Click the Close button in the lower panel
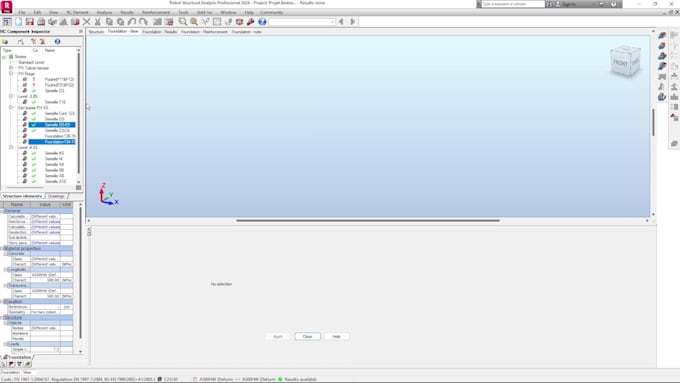680x383 pixels. pyautogui.click(x=307, y=337)
